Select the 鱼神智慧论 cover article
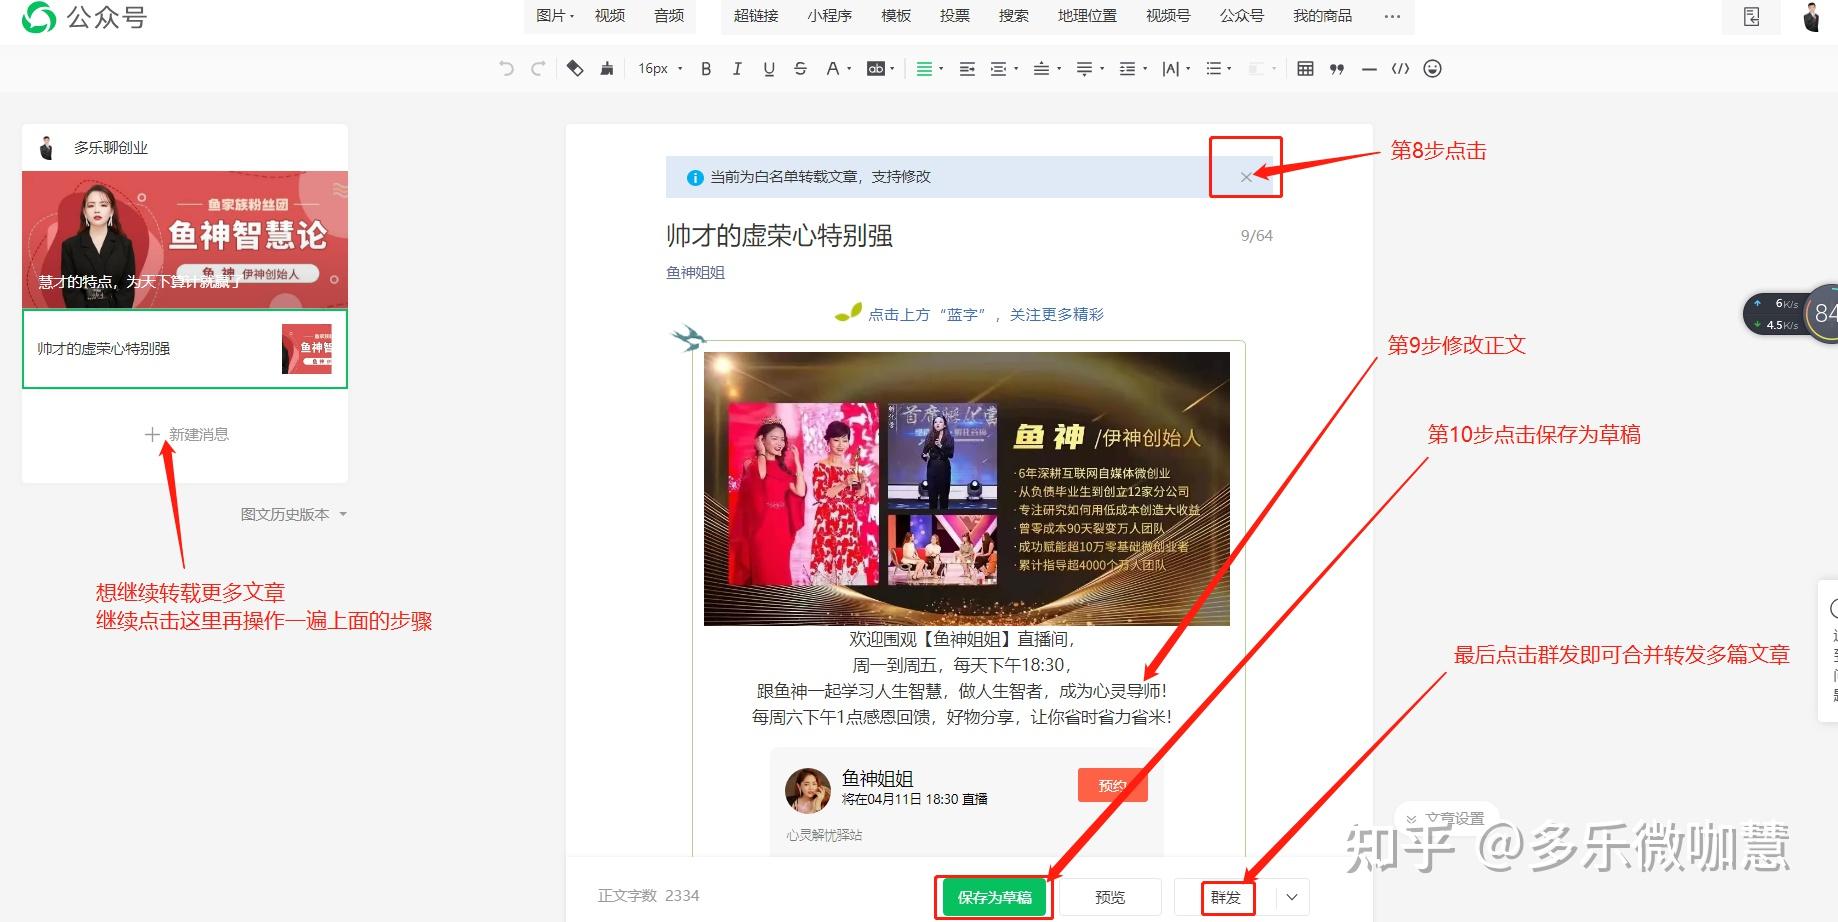This screenshot has width=1838, height=922. pos(185,239)
